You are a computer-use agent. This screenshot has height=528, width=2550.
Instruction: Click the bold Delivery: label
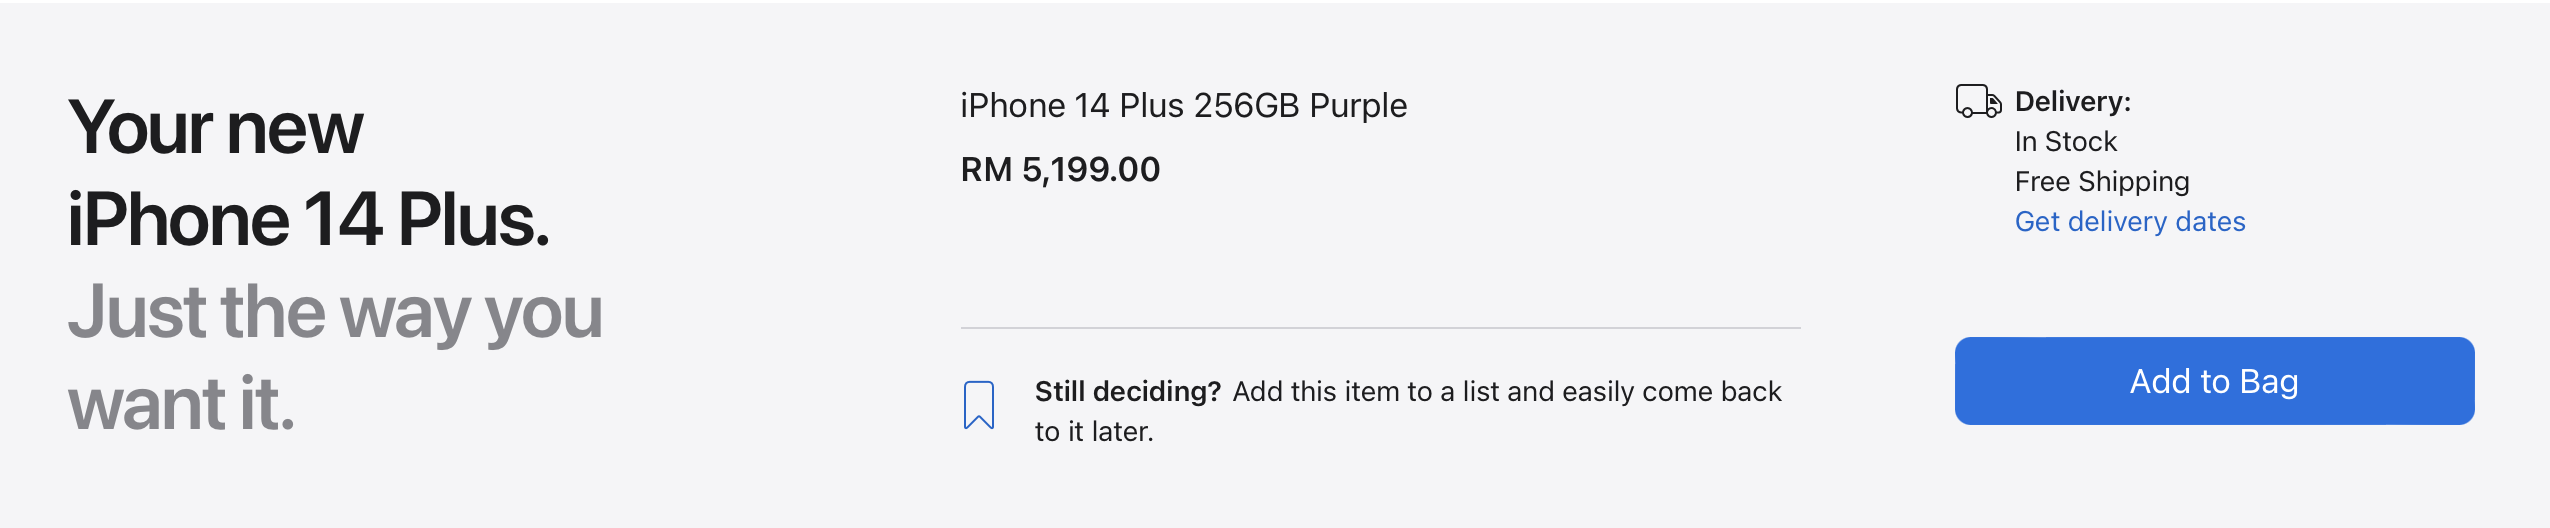click(2072, 101)
